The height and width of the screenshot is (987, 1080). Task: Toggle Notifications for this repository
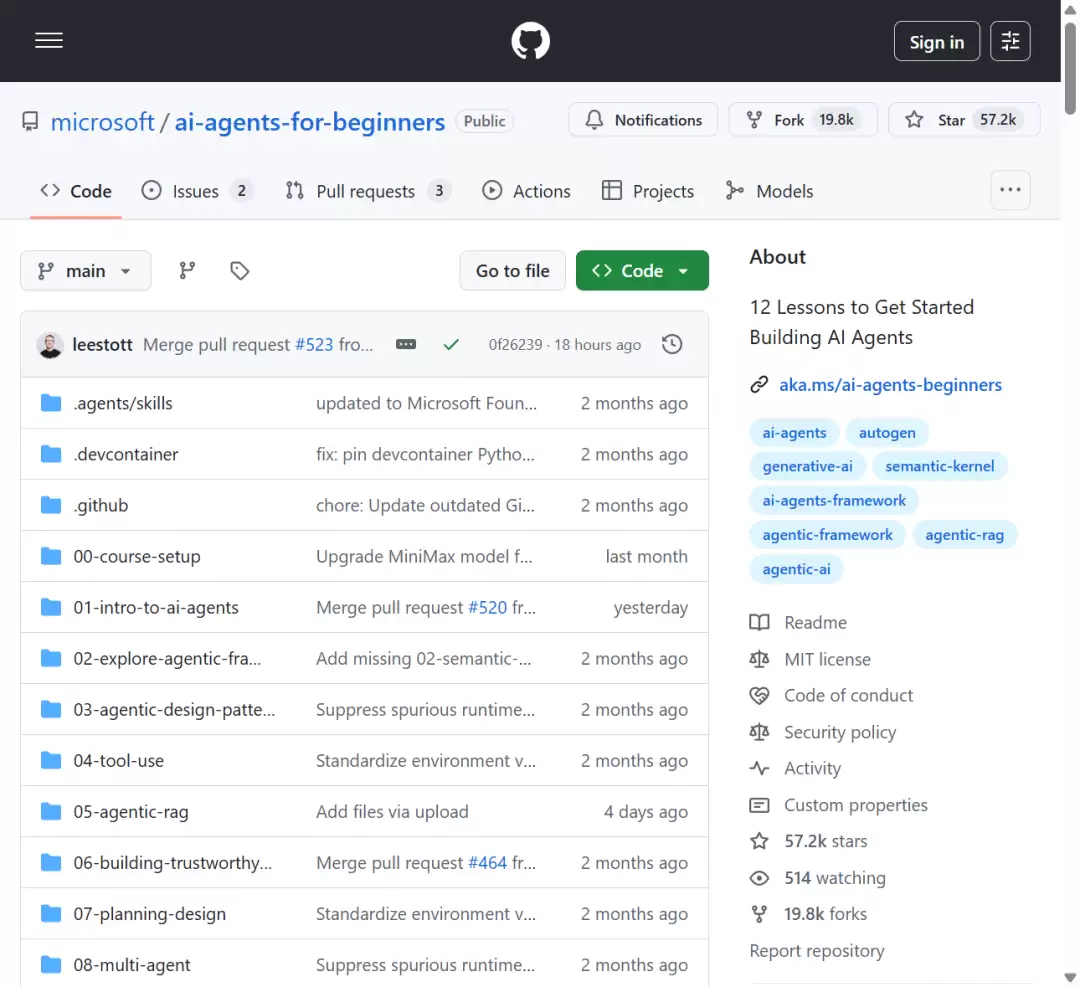coord(643,120)
